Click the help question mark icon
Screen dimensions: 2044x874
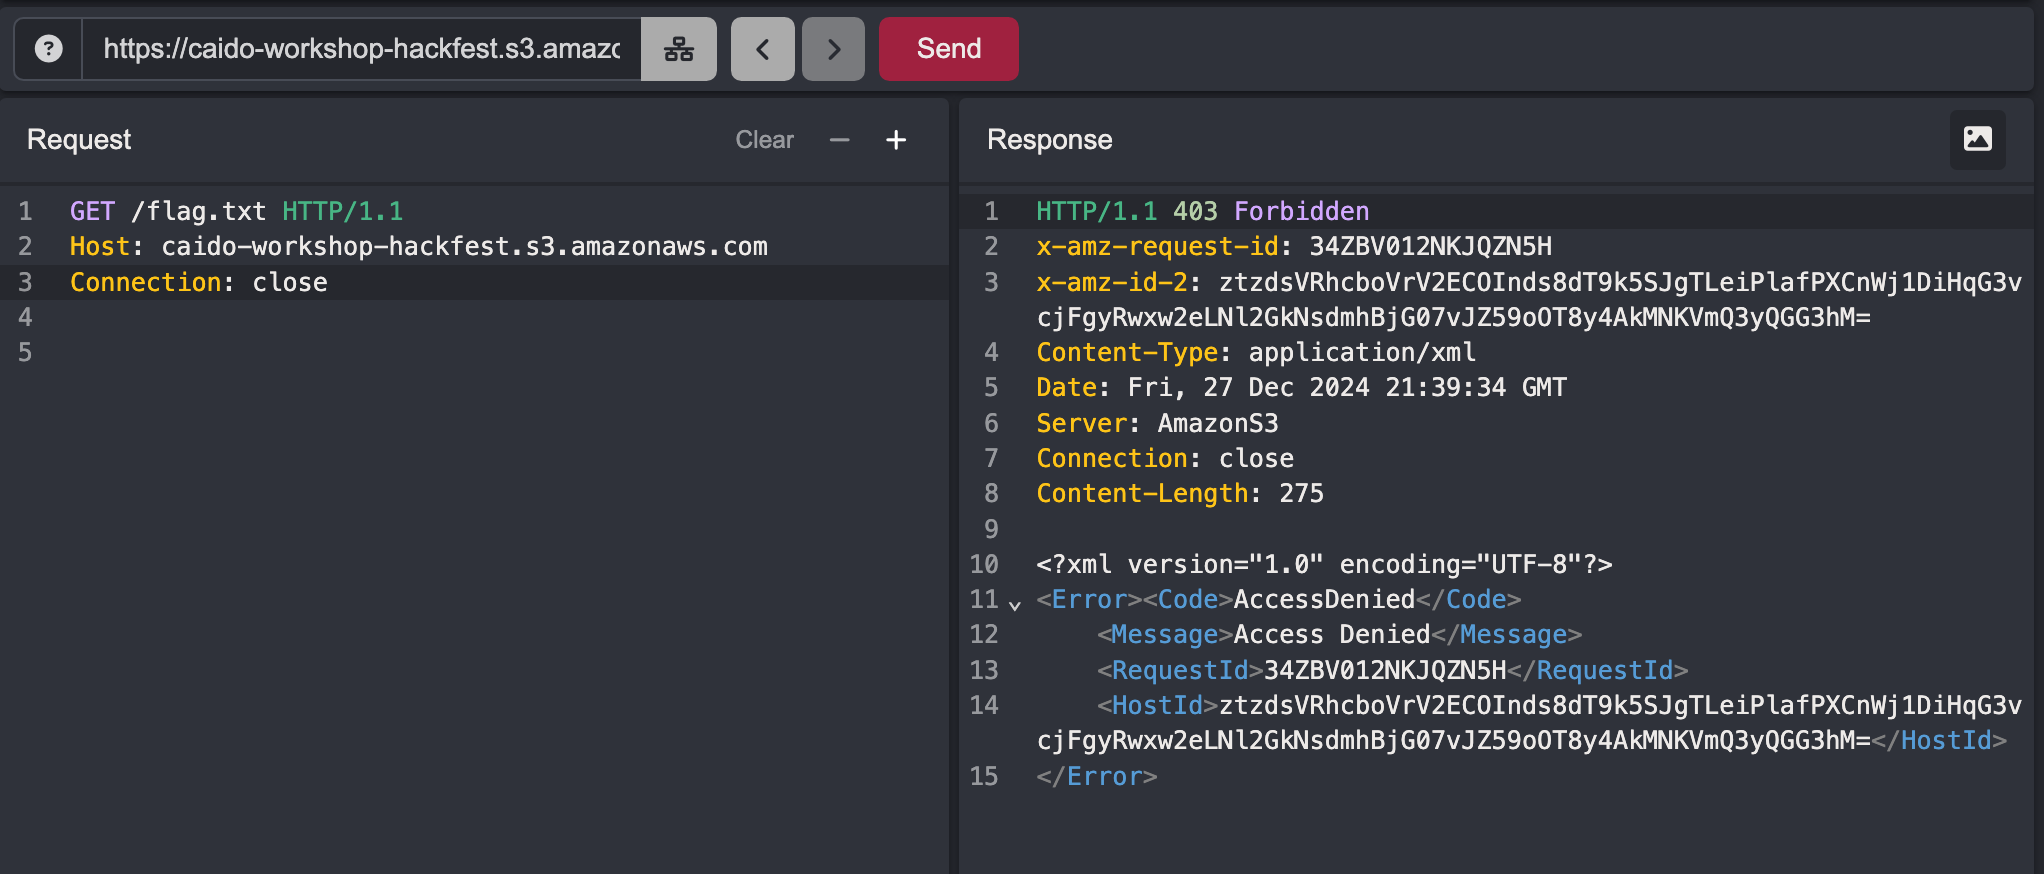tap(48, 48)
